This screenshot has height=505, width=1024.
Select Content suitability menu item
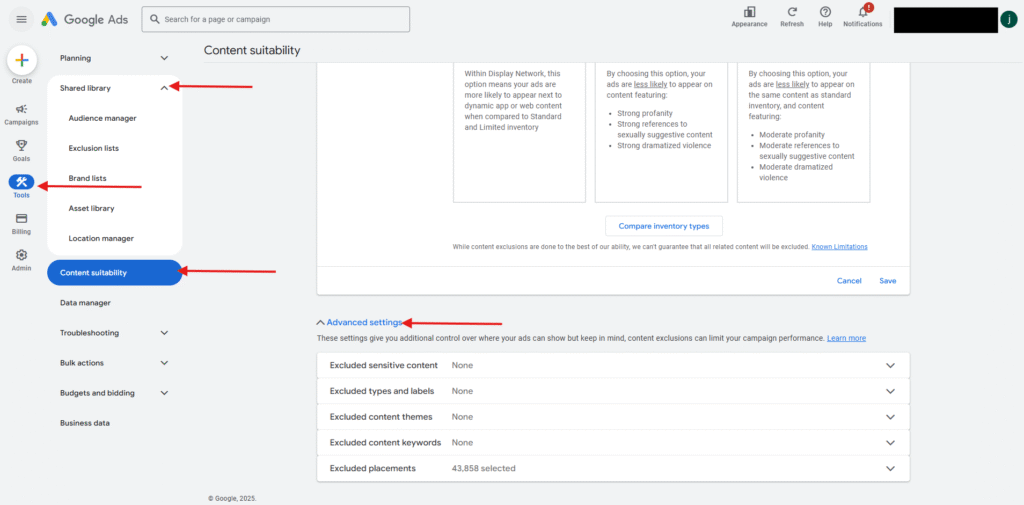[114, 272]
